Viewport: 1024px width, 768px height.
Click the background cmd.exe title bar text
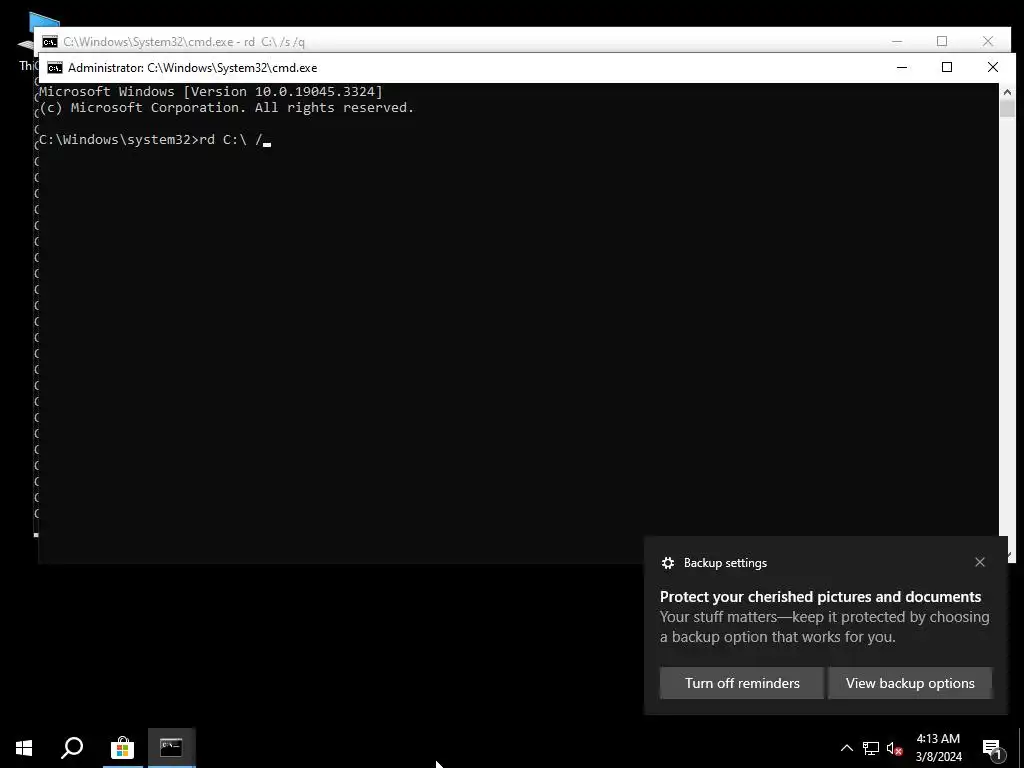184,42
